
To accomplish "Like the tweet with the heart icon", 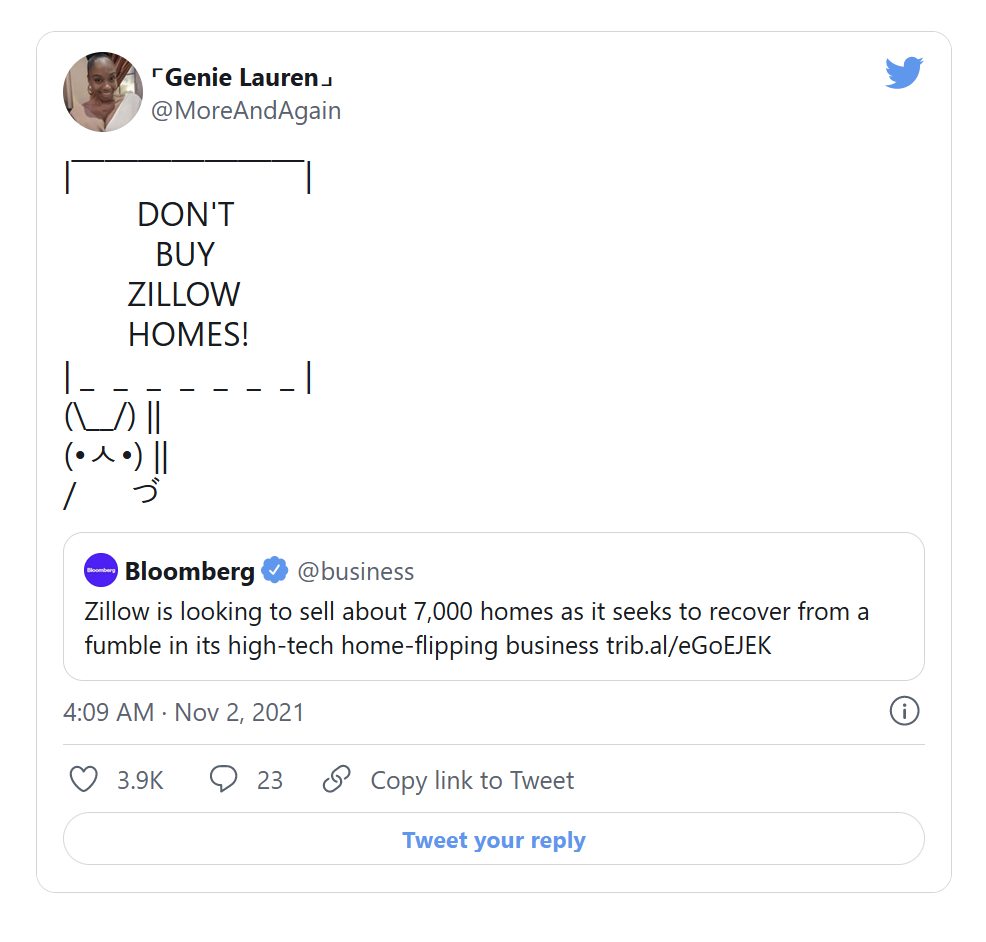I will [x=84, y=779].
